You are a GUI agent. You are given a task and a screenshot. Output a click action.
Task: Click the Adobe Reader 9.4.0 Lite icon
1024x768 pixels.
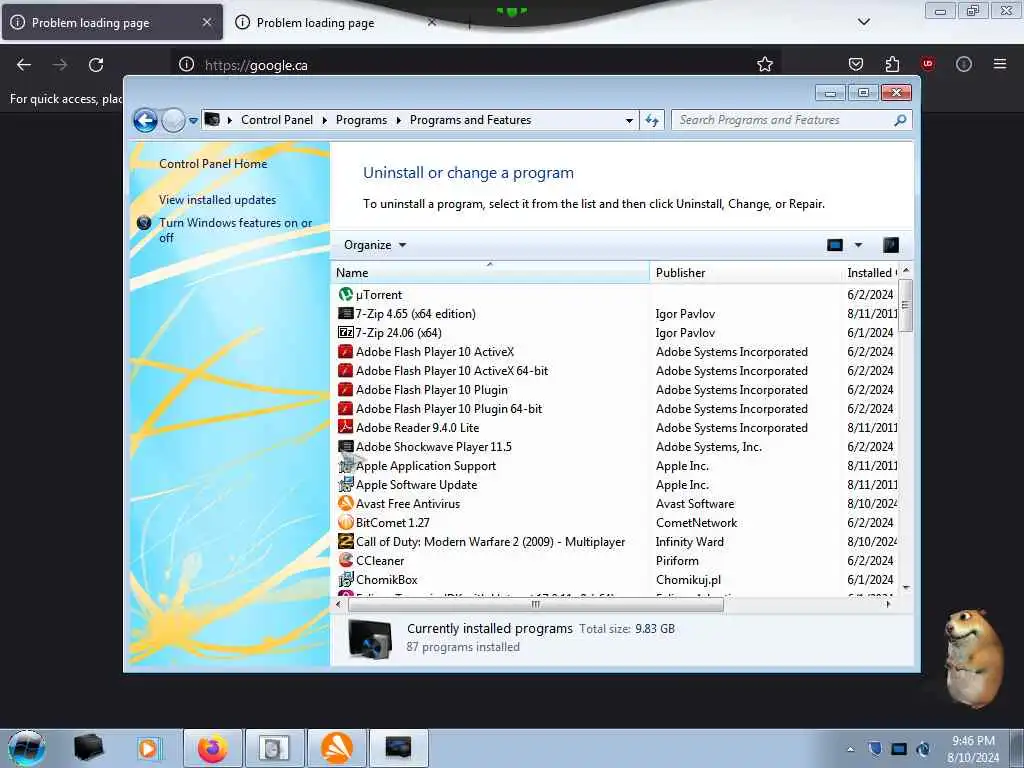[x=345, y=427]
